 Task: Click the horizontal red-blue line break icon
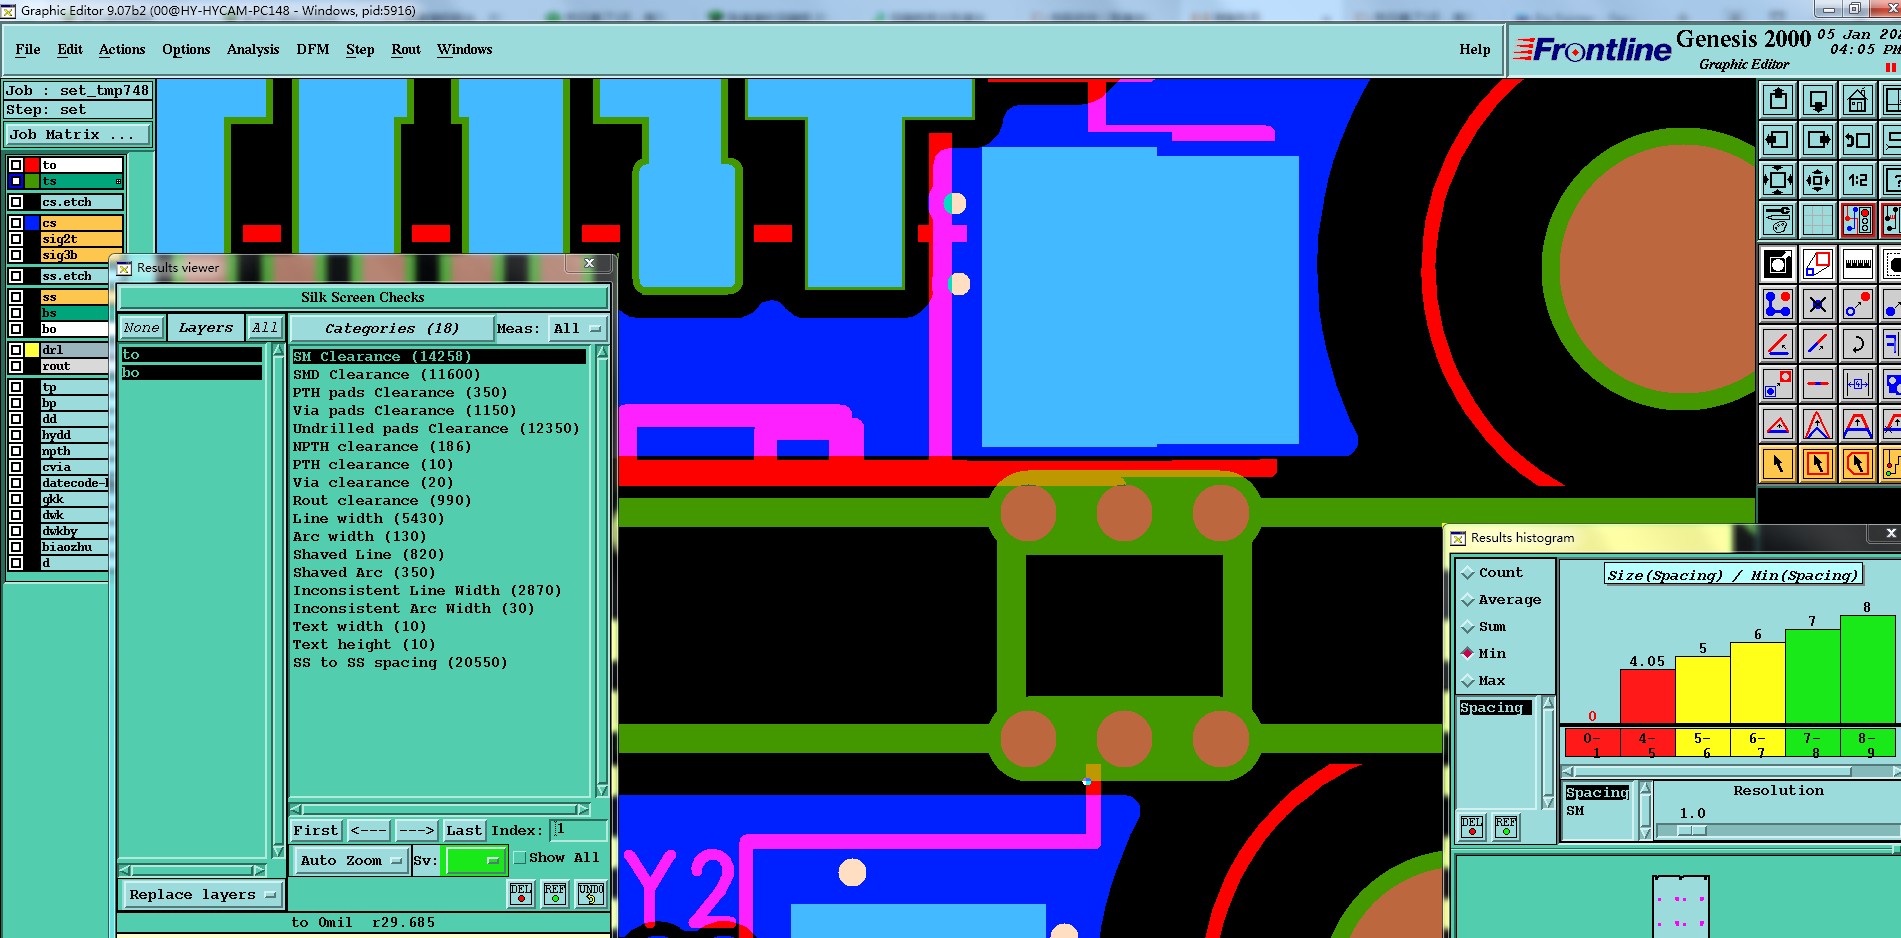1818,383
